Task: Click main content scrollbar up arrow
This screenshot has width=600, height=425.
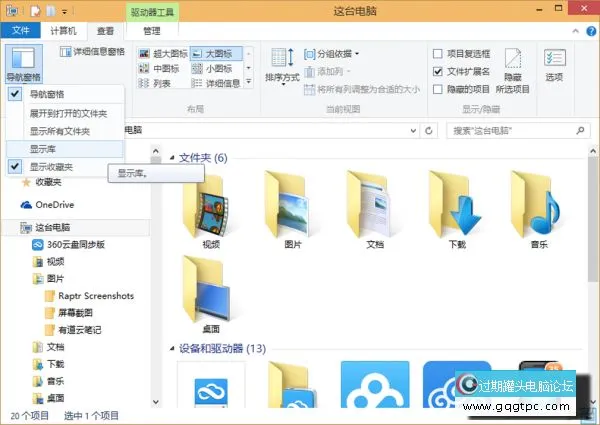Action: 593,151
